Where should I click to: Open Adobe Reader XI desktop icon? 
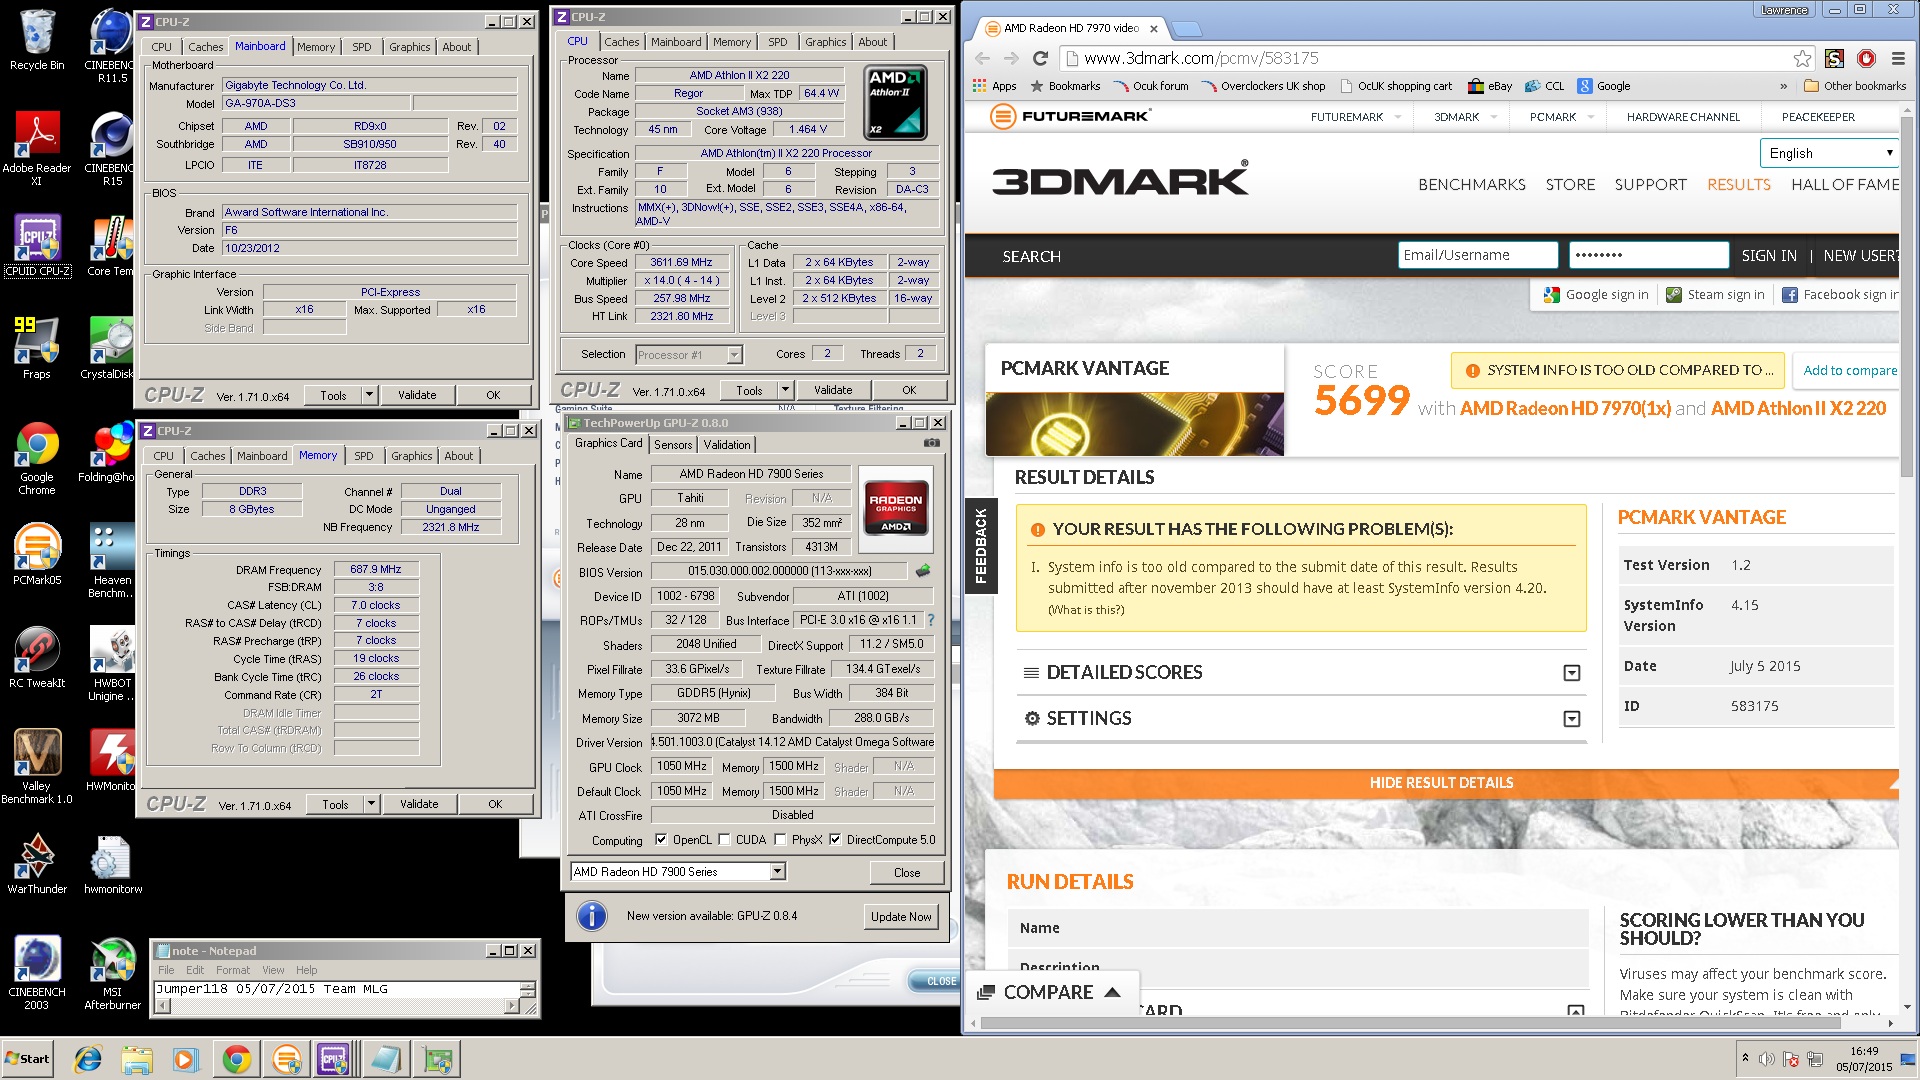click(37, 147)
